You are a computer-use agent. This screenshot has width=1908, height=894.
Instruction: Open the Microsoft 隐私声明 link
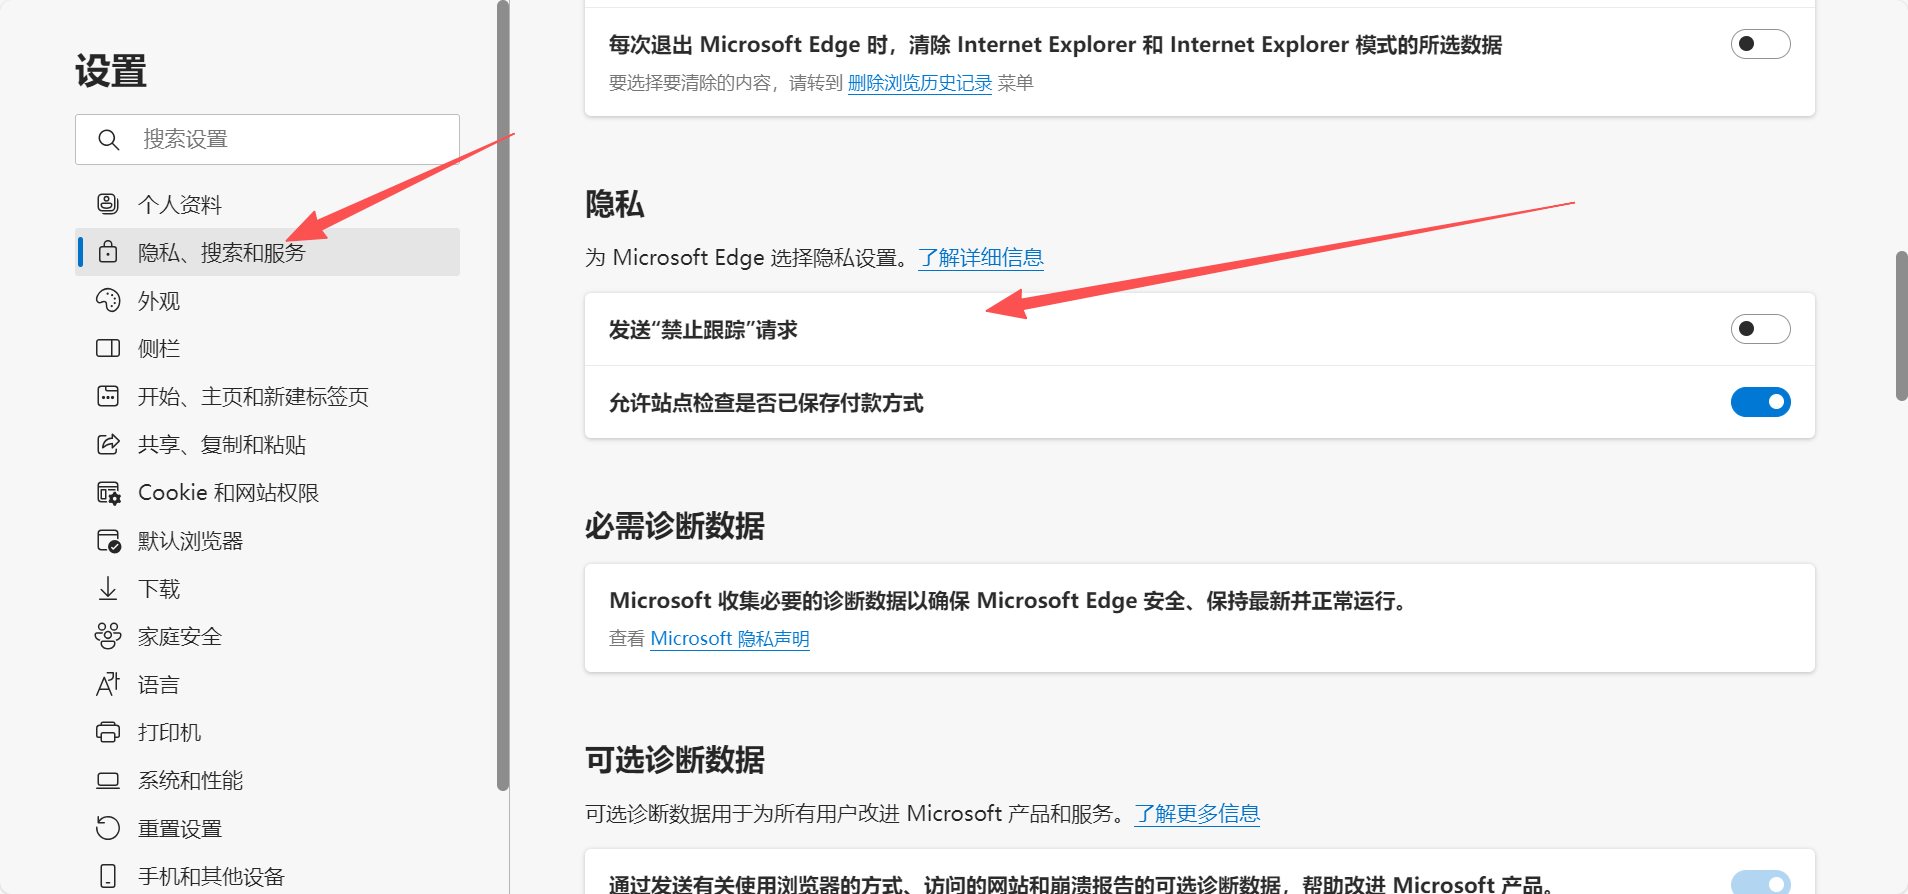pyautogui.click(x=729, y=638)
